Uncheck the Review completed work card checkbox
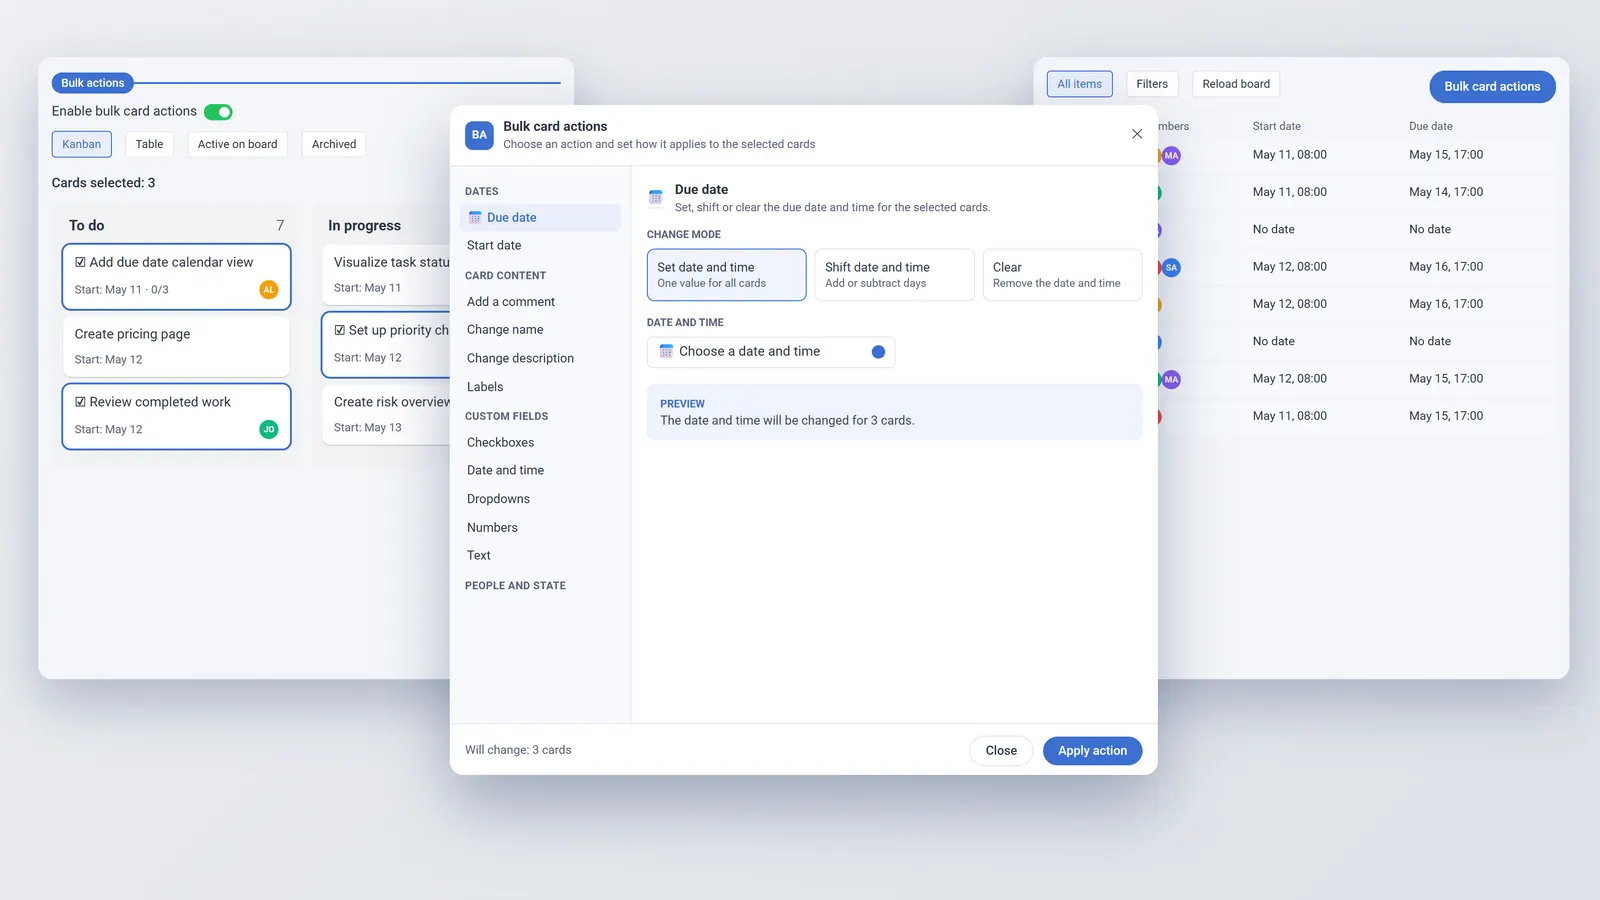The image size is (1600, 900). pyautogui.click(x=81, y=402)
